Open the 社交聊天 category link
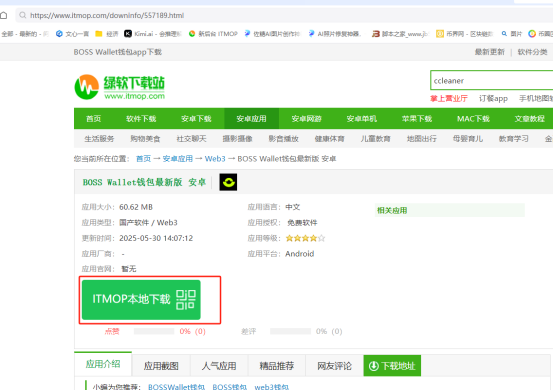 [191, 139]
